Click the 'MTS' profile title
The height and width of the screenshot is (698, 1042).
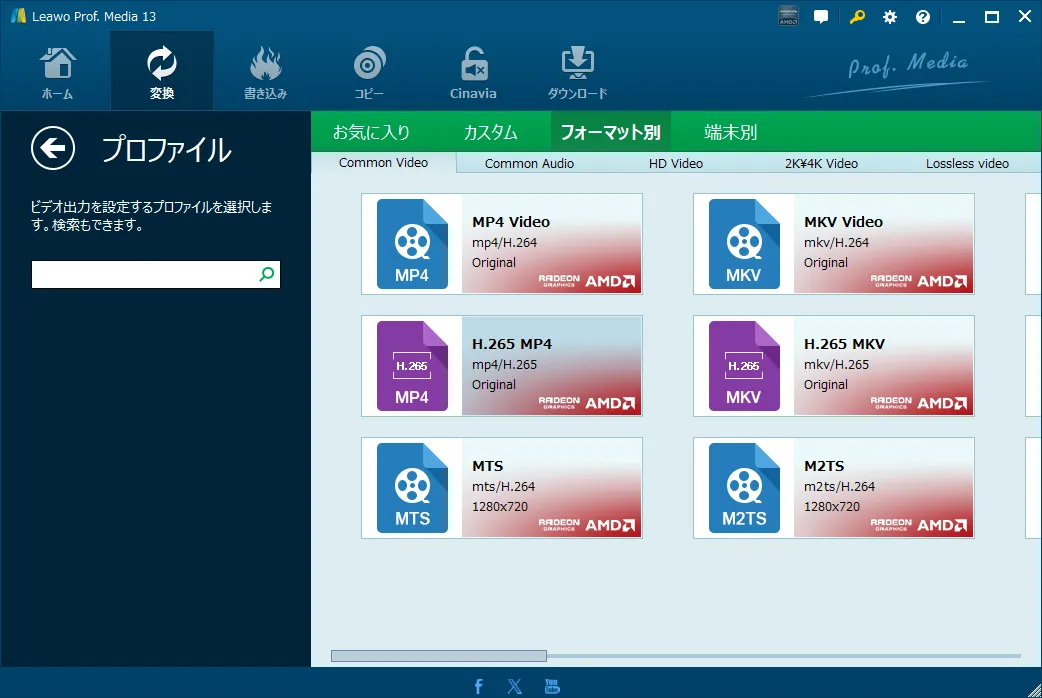pyautogui.click(x=488, y=466)
